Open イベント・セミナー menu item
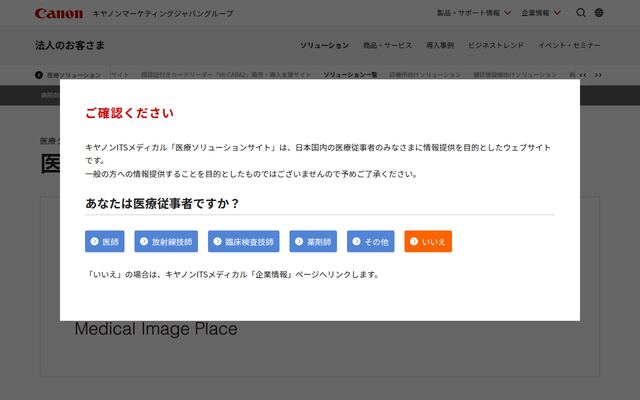This screenshot has height=400, width=640. 569,45
